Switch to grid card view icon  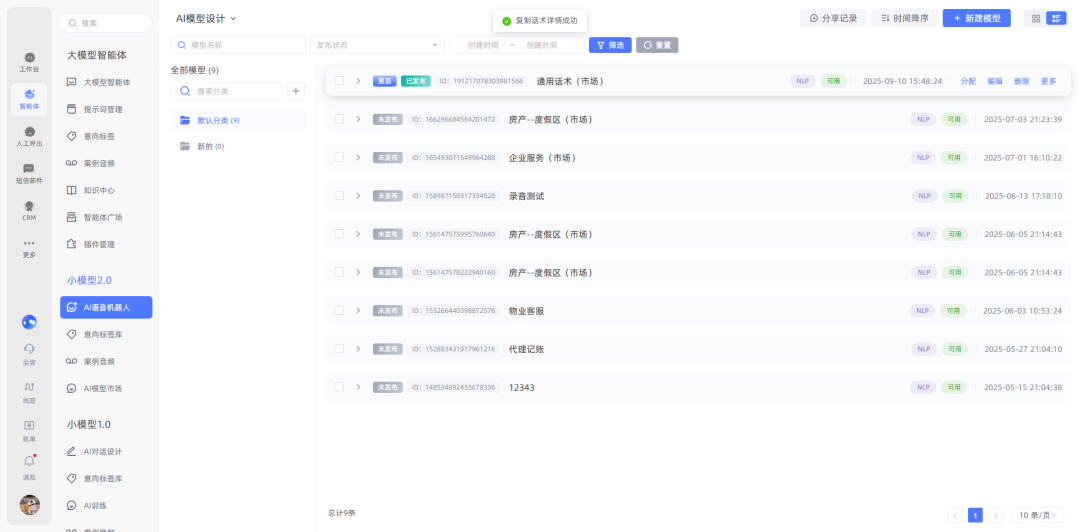click(1035, 18)
